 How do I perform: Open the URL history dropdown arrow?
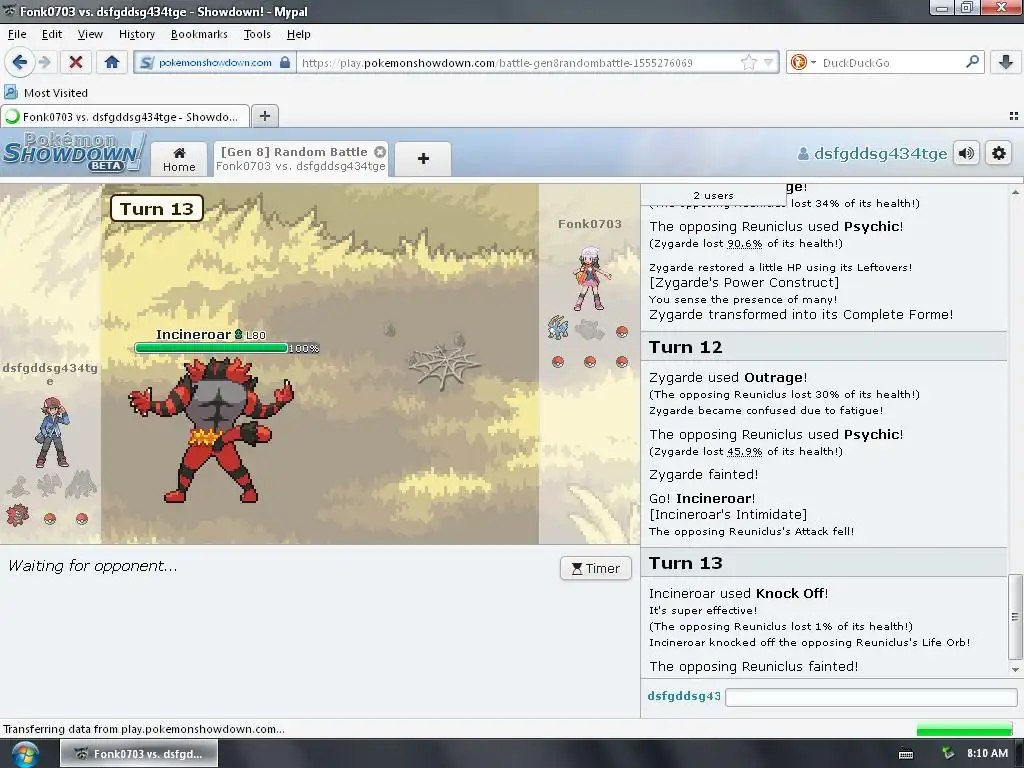(x=769, y=62)
